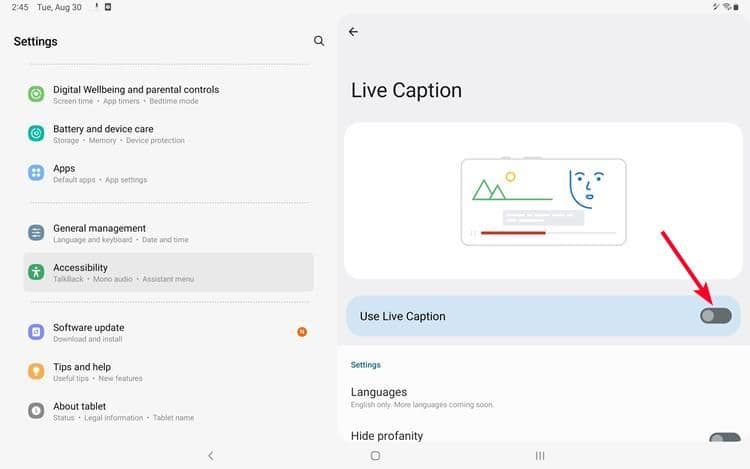Open recent apps from navigation bar
Viewport: 750px width, 469px height.
click(x=540, y=456)
